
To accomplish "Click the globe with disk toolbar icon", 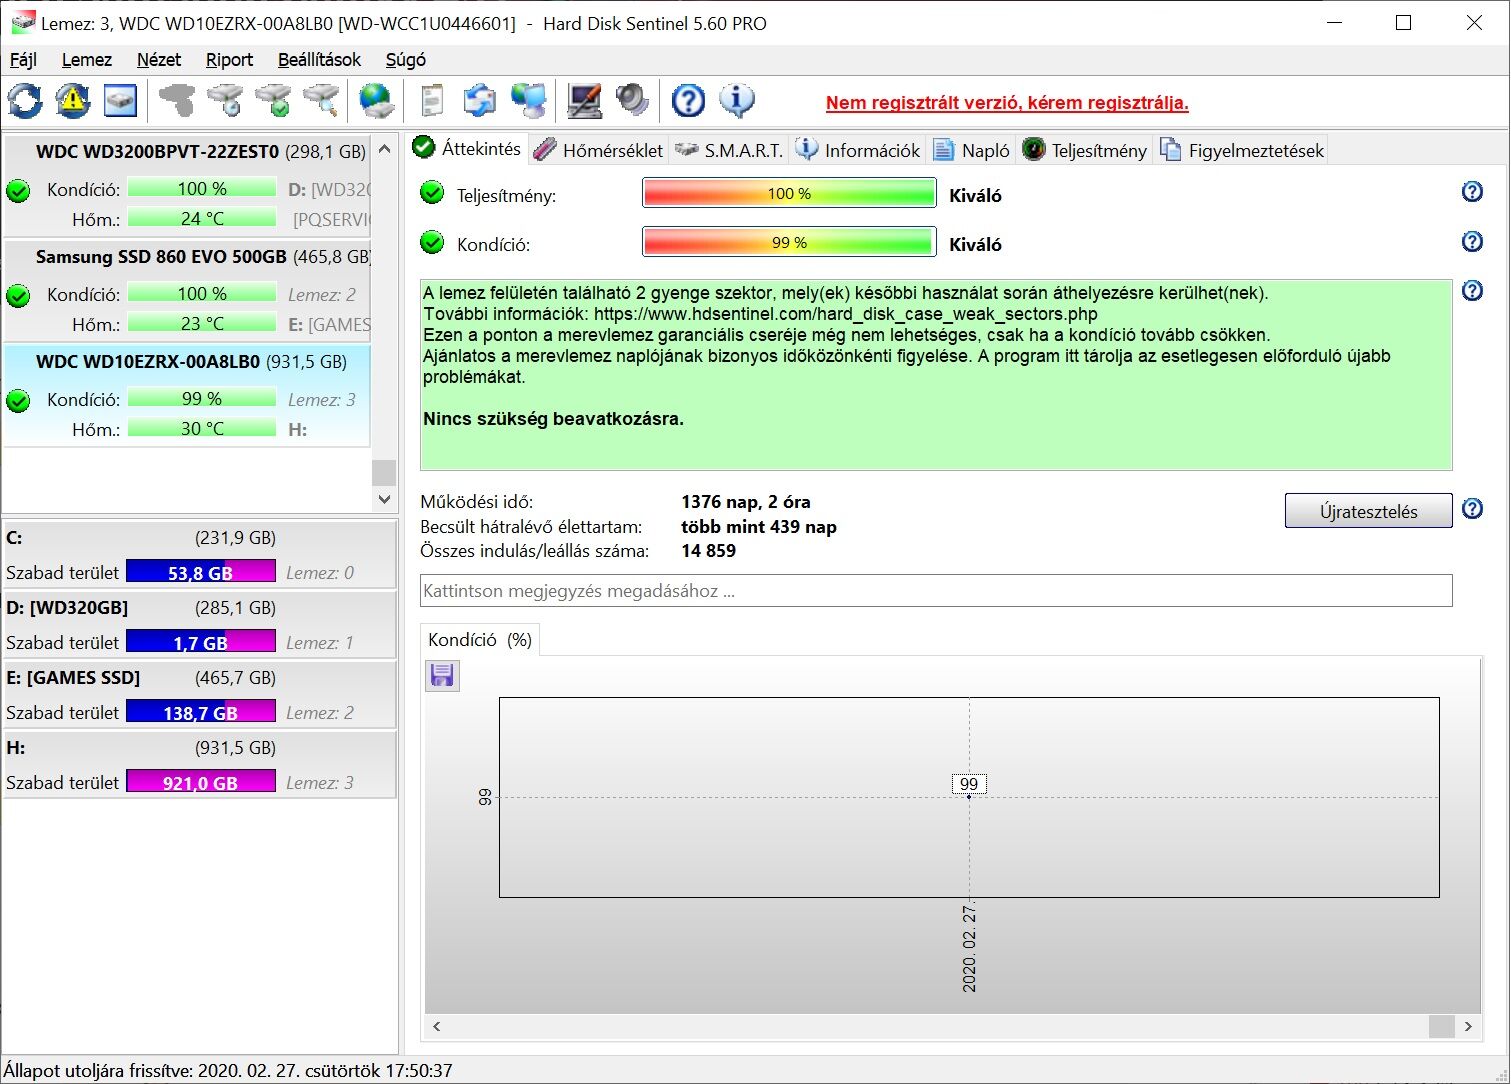I will [x=377, y=101].
